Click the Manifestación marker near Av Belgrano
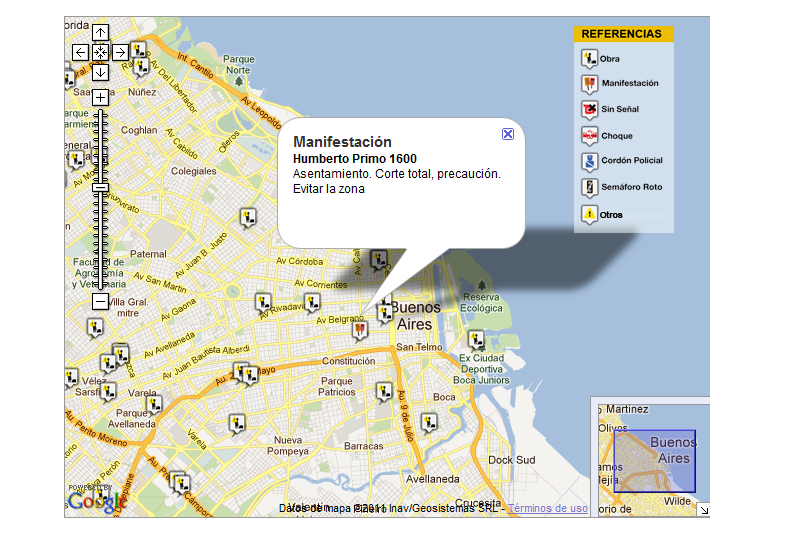This screenshot has width=788, height=540. click(359, 332)
